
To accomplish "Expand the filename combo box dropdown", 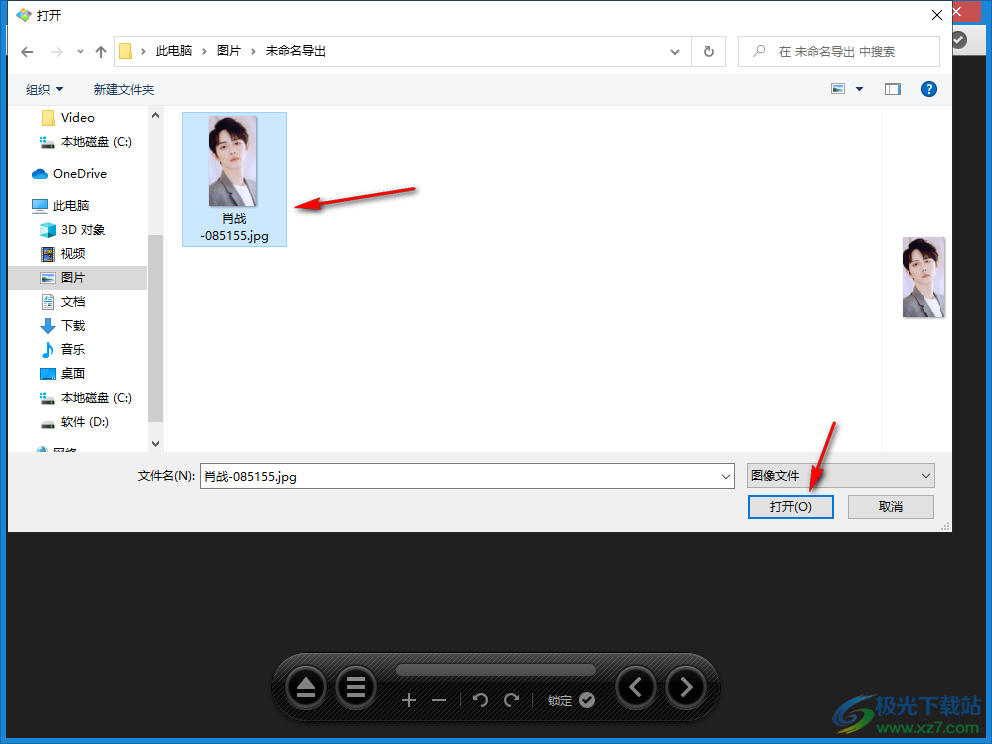I will pyautogui.click(x=726, y=476).
